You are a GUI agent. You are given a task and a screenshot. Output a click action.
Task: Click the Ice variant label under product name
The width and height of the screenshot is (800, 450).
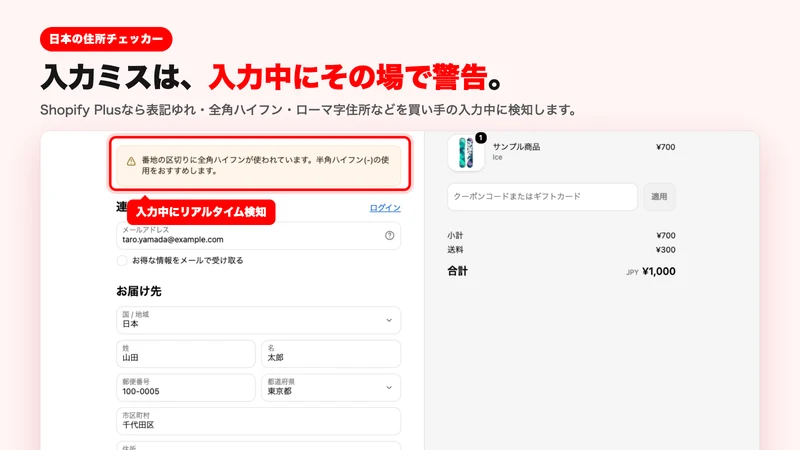[497, 158]
